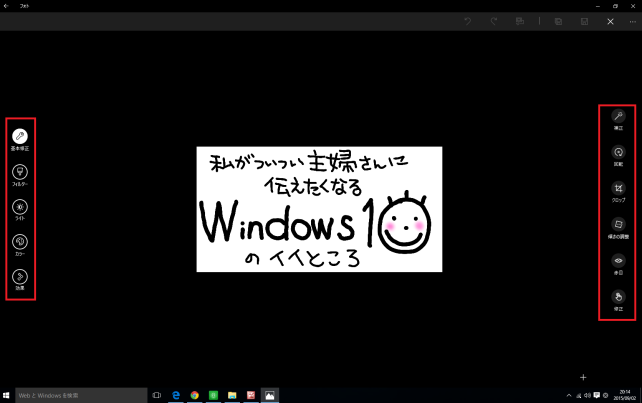
Task: Click the Undo arrow in the toolbar
Action: coord(468,21)
